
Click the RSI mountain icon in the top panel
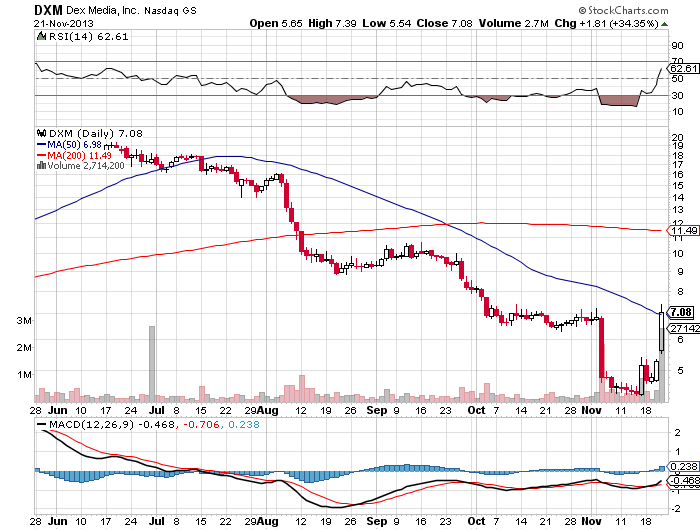coord(42,36)
